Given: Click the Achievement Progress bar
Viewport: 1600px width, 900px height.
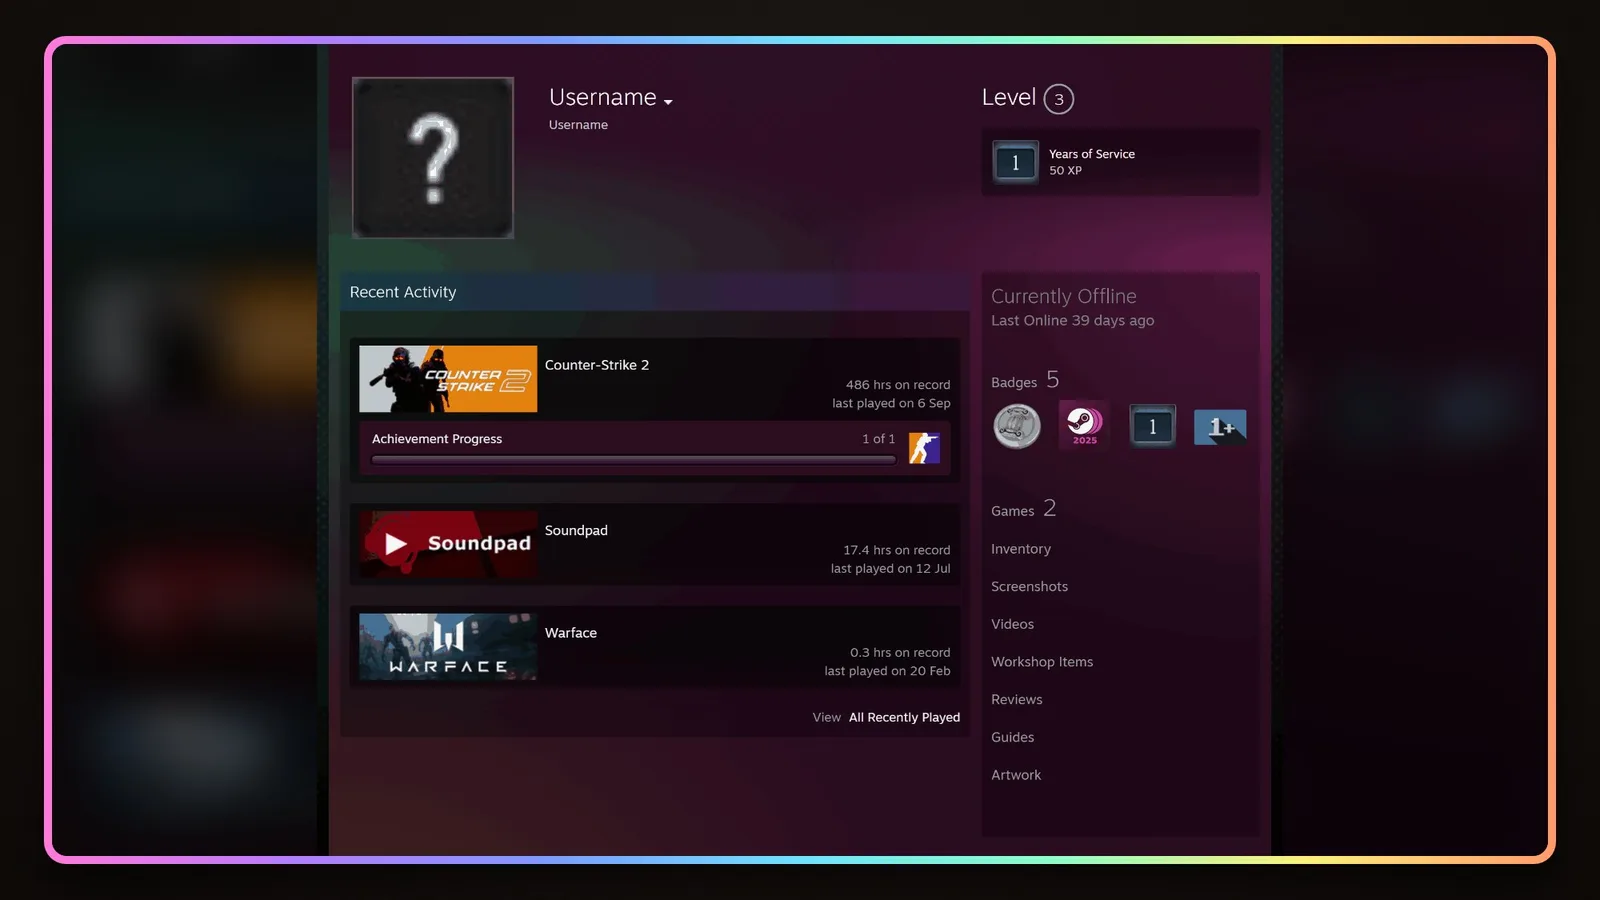Looking at the screenshot, I should [x=633, y=459].
